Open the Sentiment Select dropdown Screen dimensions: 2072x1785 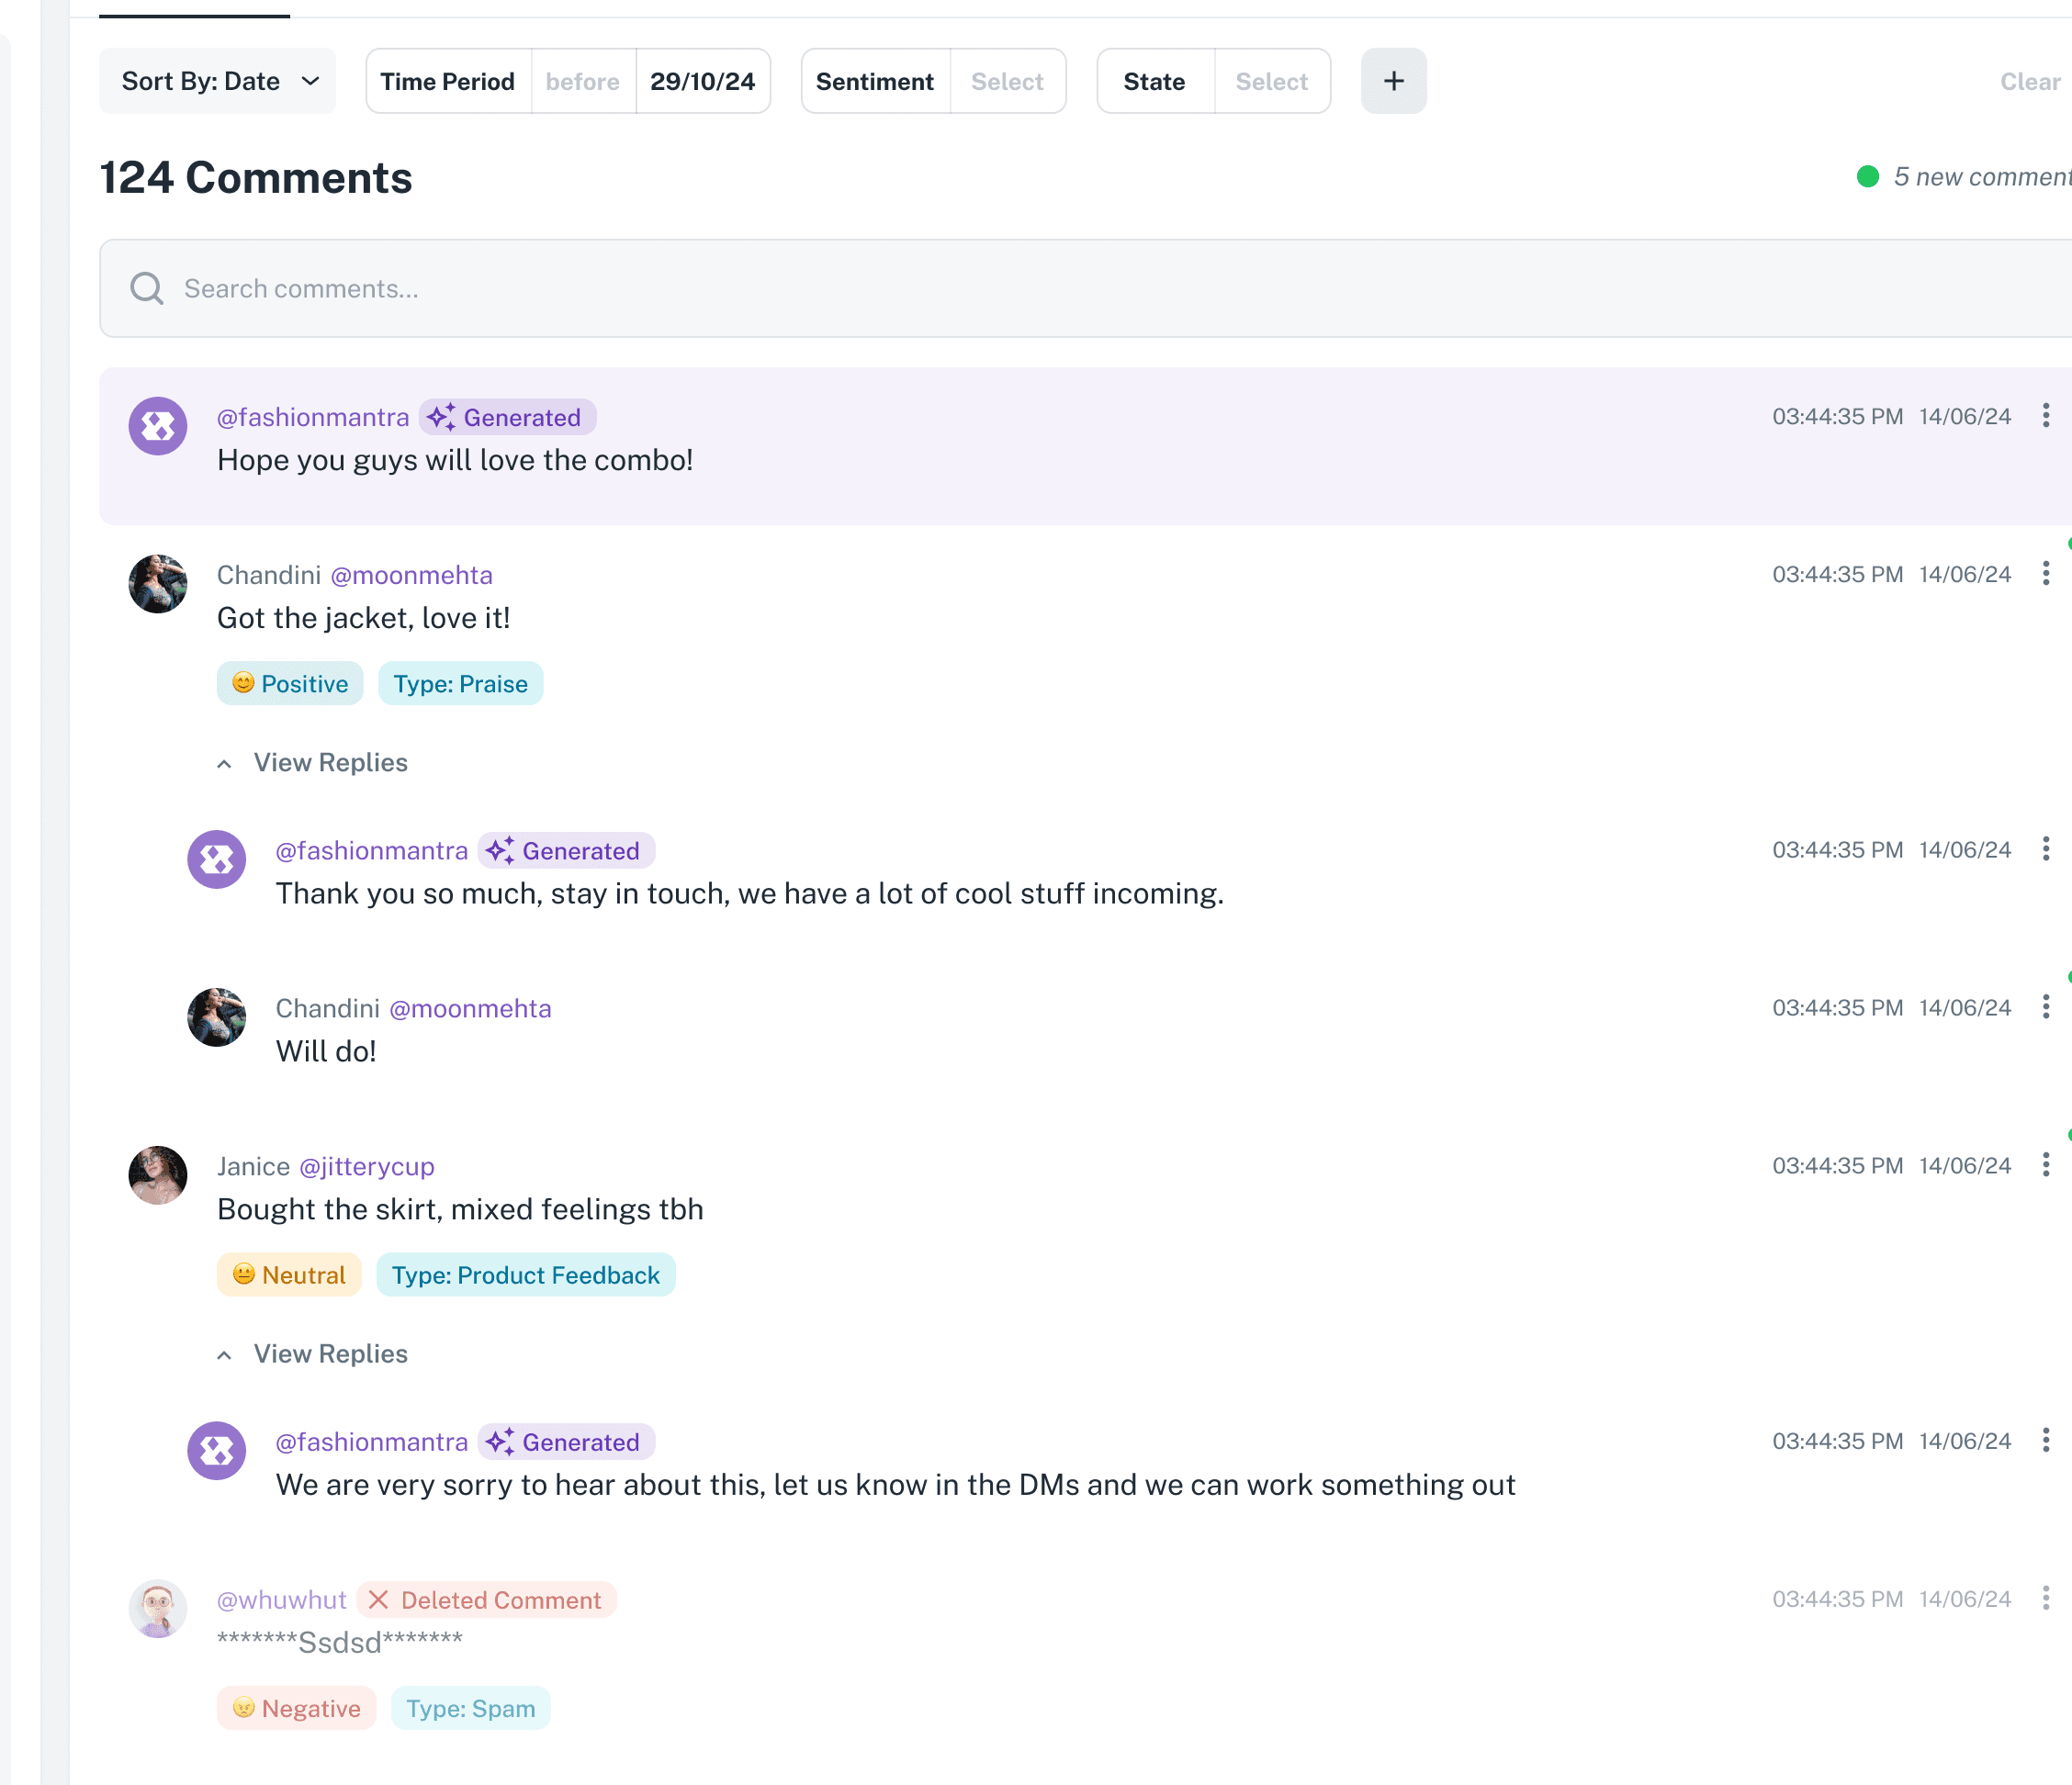1007,81
